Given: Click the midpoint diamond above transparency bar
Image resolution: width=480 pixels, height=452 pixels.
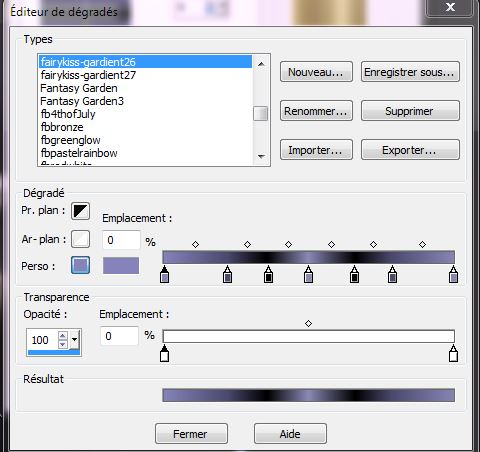Looking at the screenshot, I should (308, 323).
